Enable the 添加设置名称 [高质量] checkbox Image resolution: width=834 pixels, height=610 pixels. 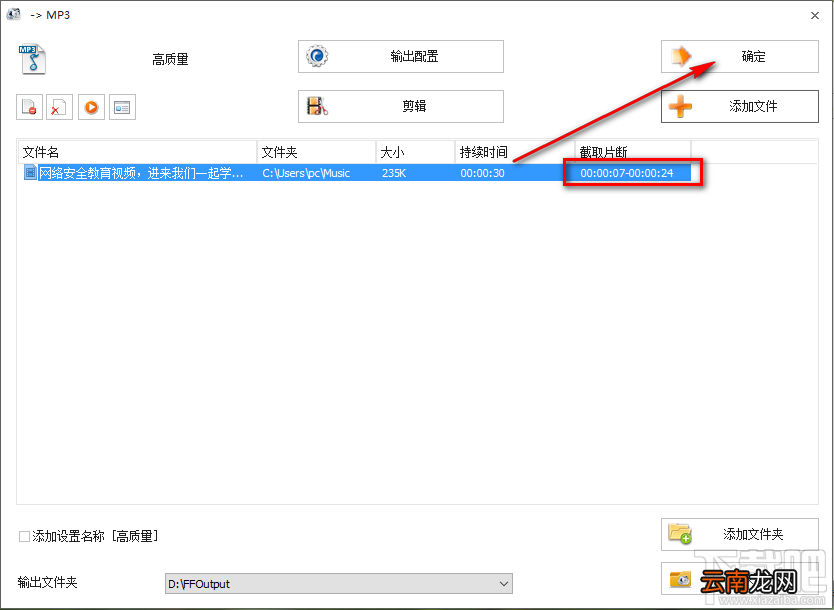(x=24, y=536)
